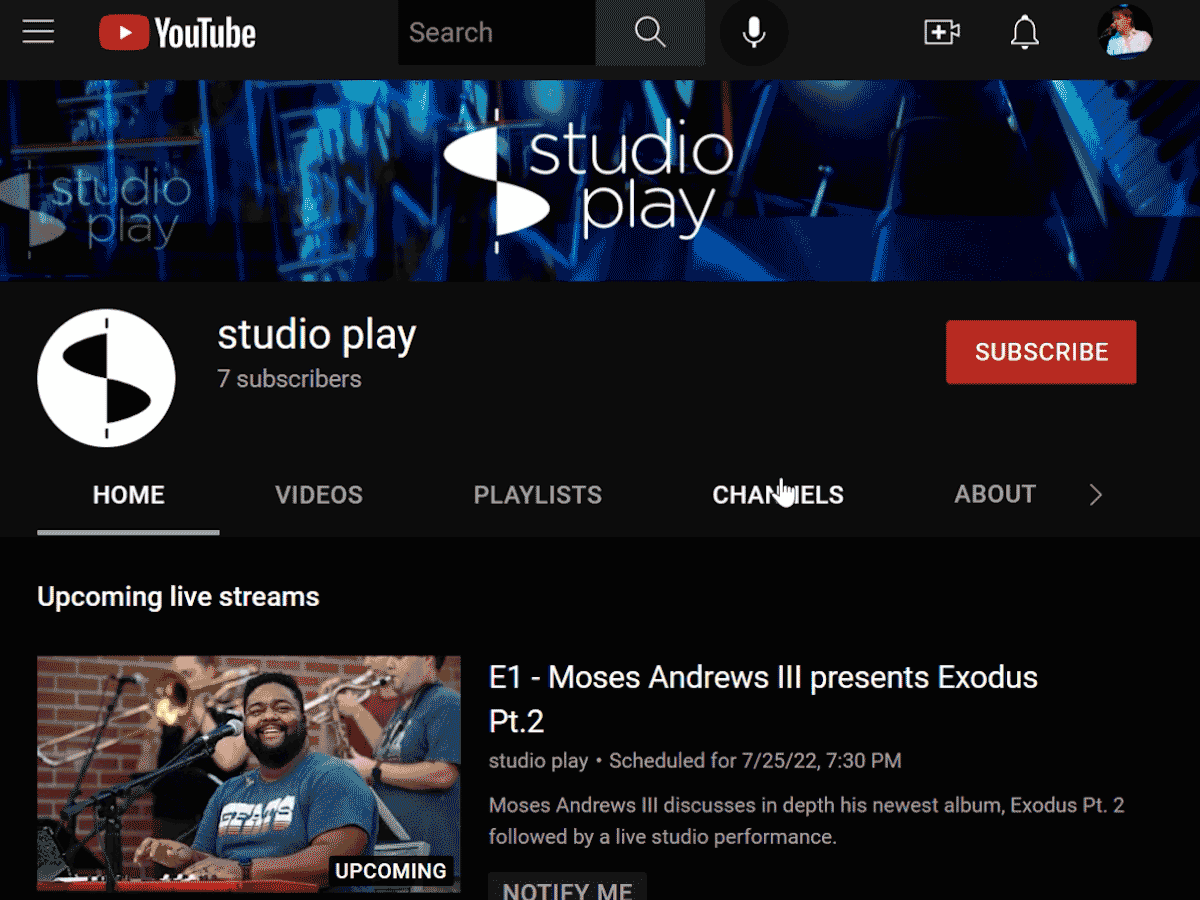Click the 'Scheduled for 7/25/22, 7:30 PM' text
Screen dimensions: 1200x900
755,761
